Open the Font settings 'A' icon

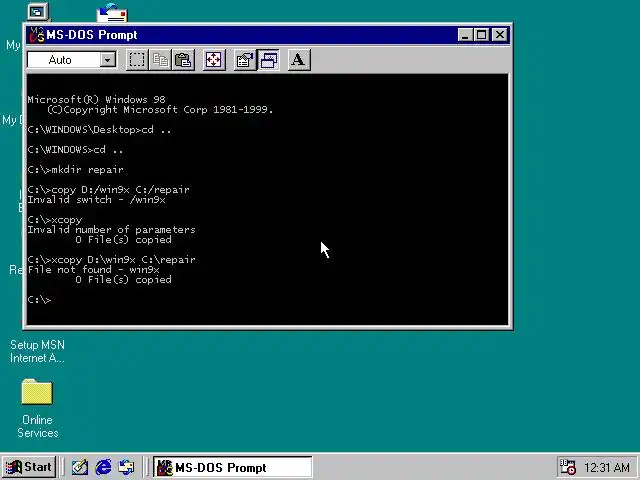(x=299, y=60)
